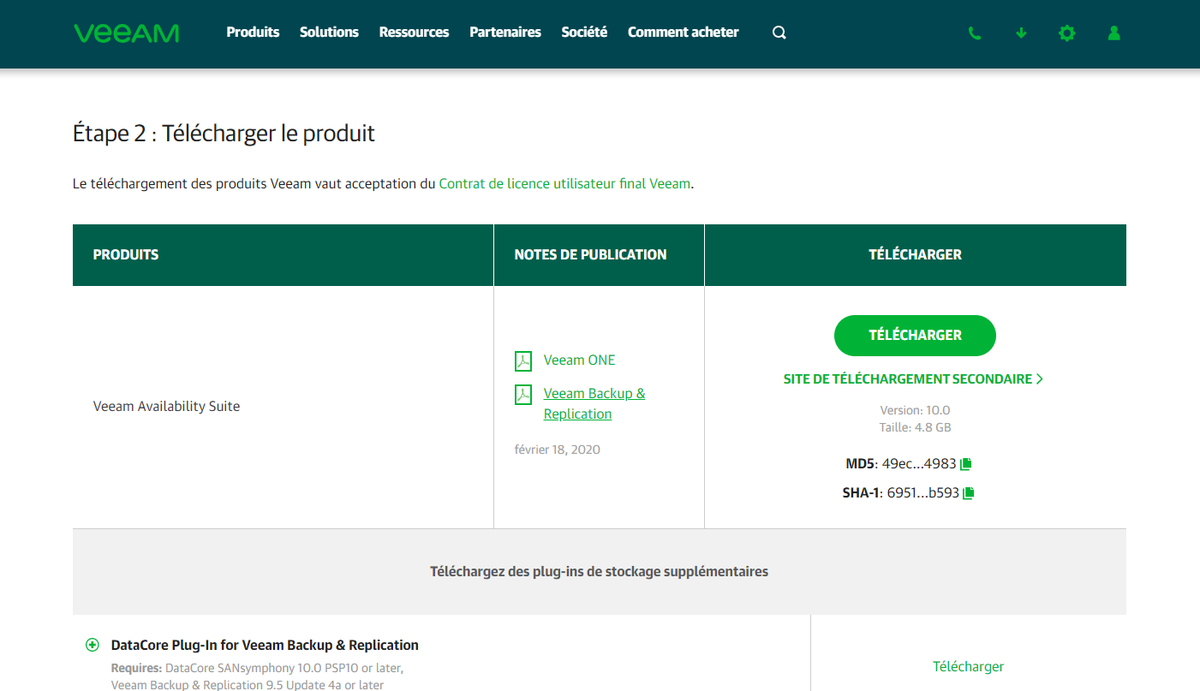The image size is (1200, 691).
Task: Copy the MD5 hash with copy icon
Action: pyautogui.click(x=966, y=464)
